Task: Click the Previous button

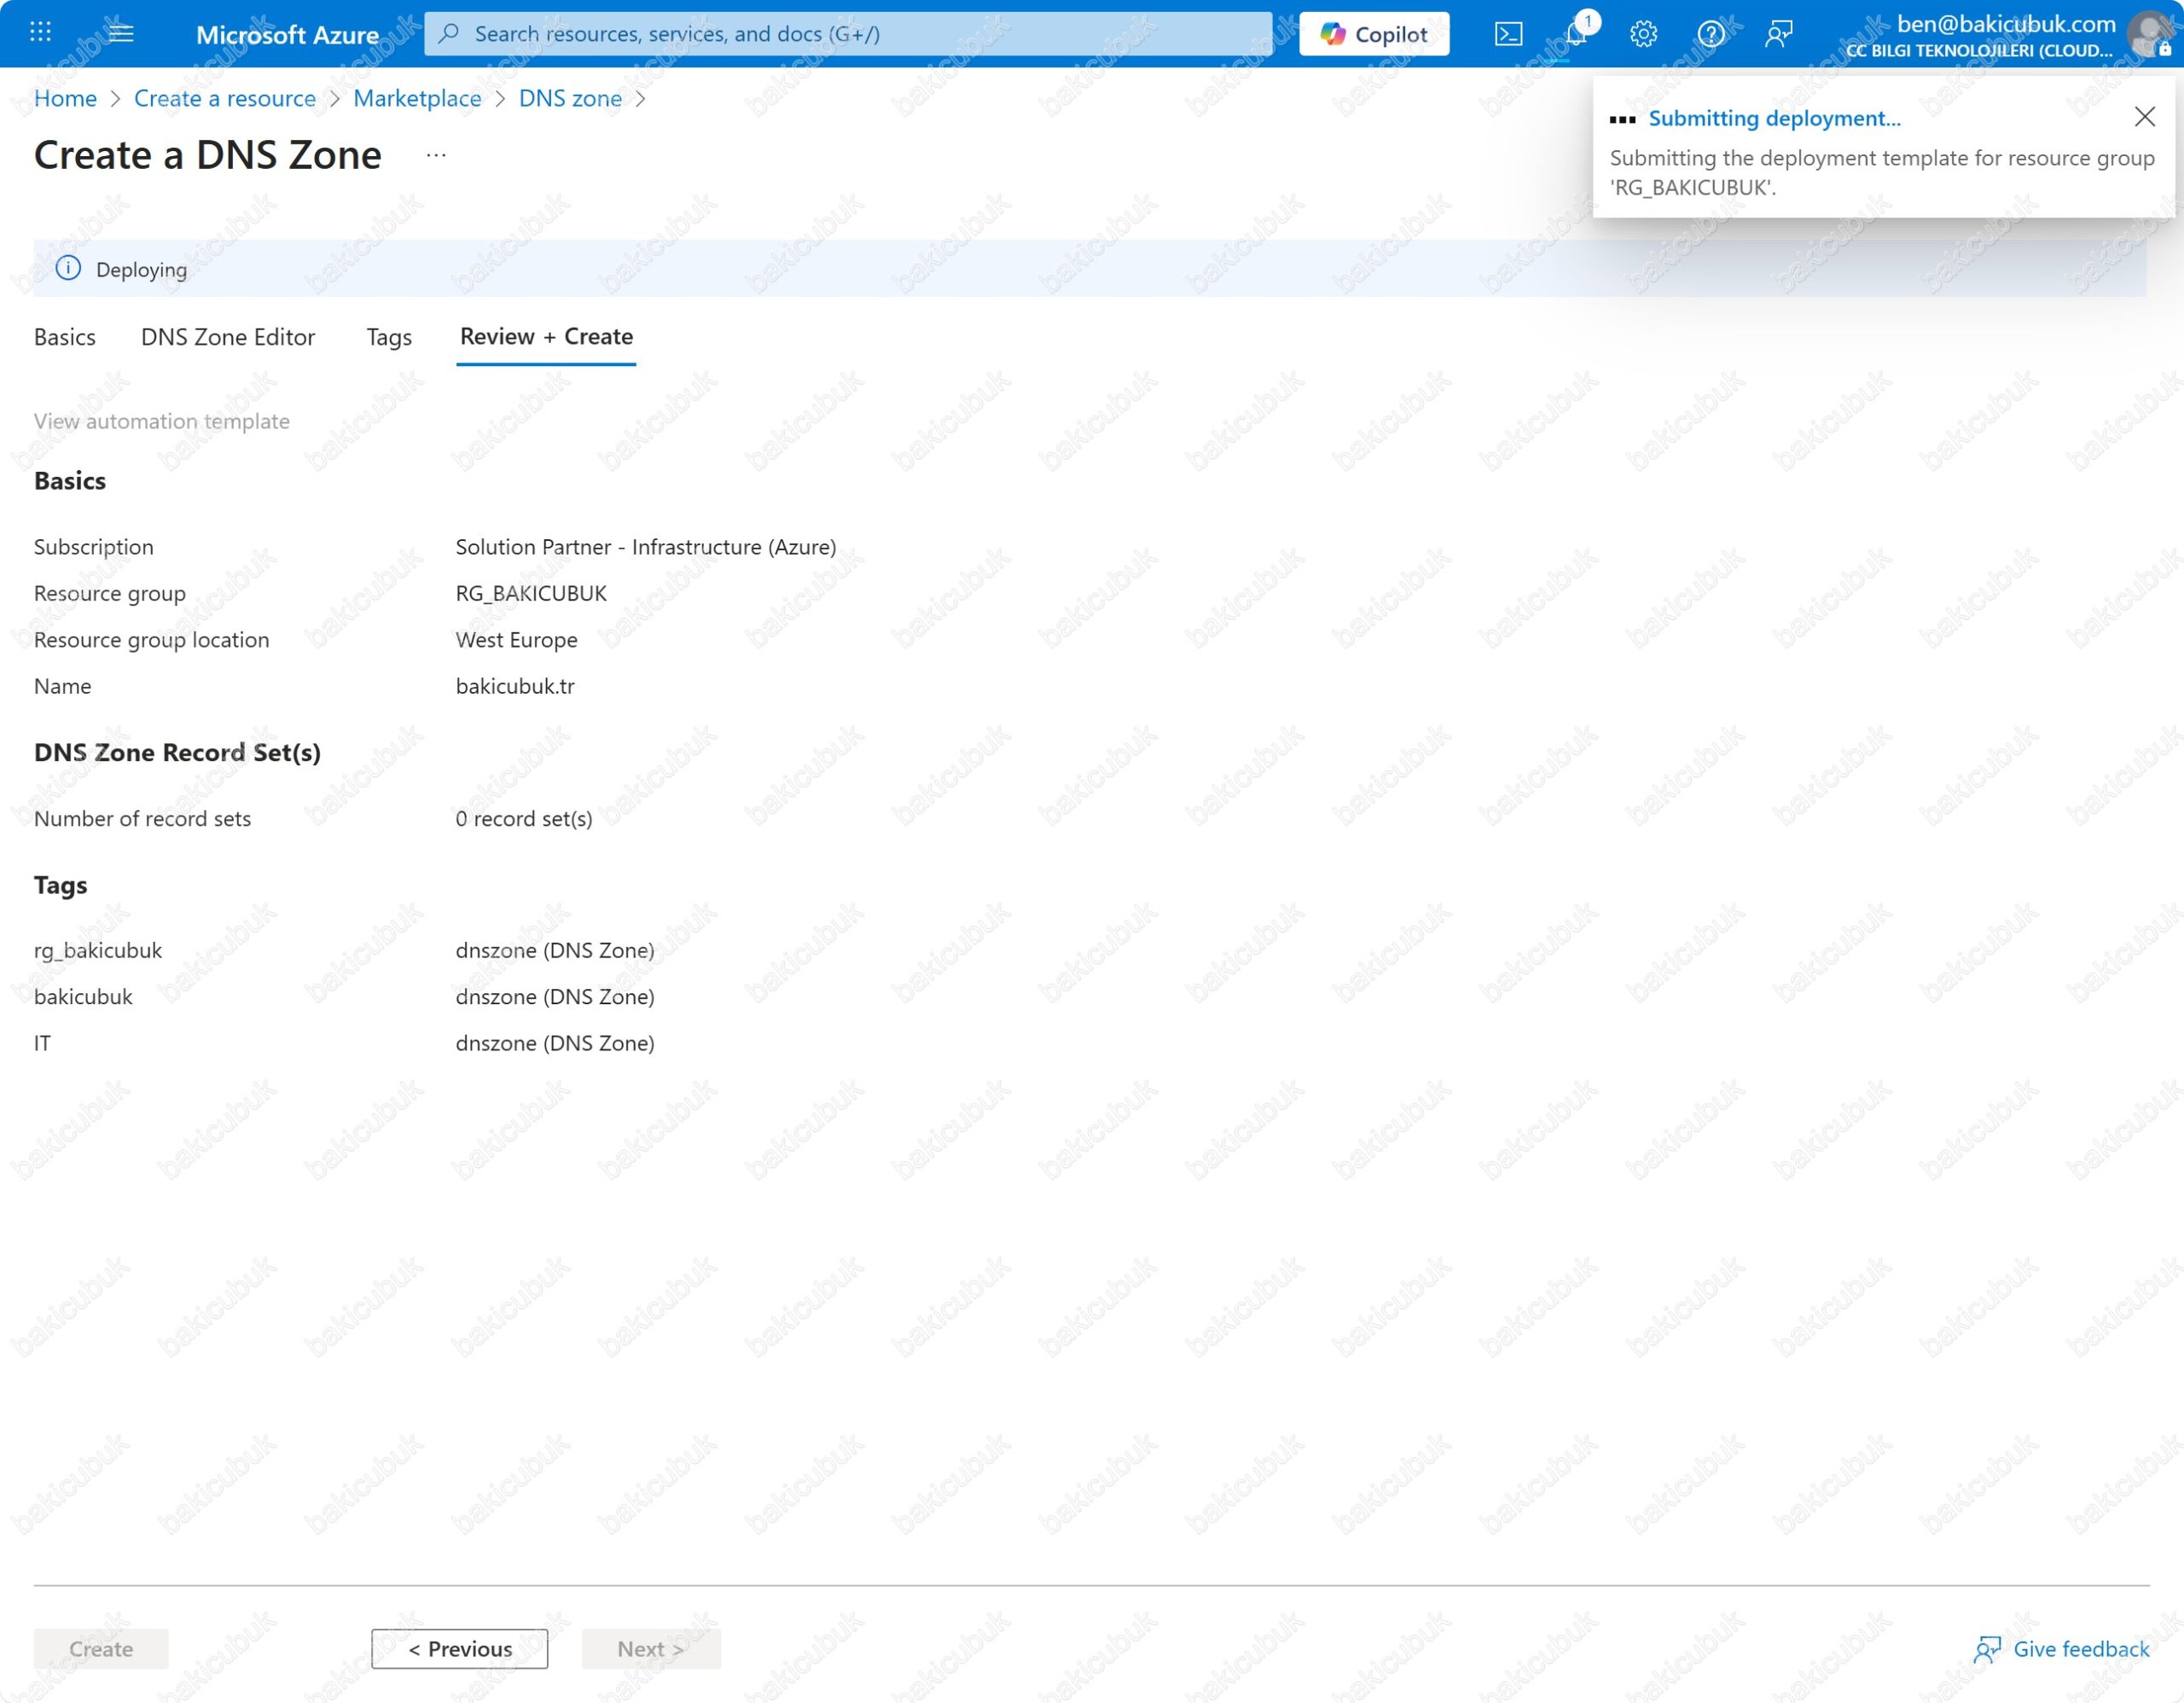Action: [459, 1648]
